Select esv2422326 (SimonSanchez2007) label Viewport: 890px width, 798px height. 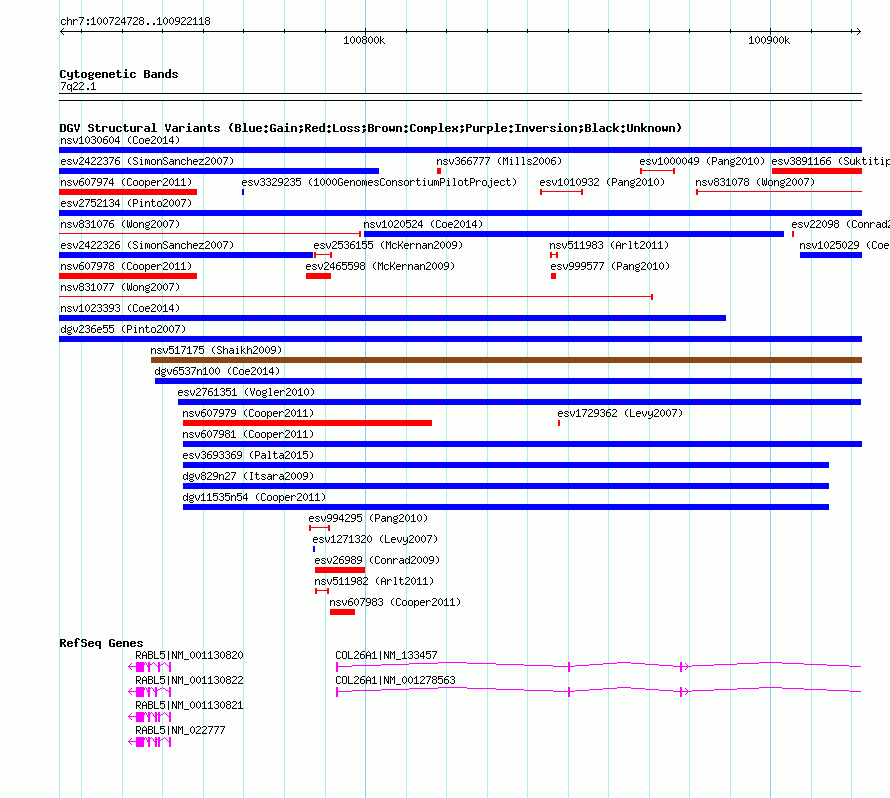point(147,245)
